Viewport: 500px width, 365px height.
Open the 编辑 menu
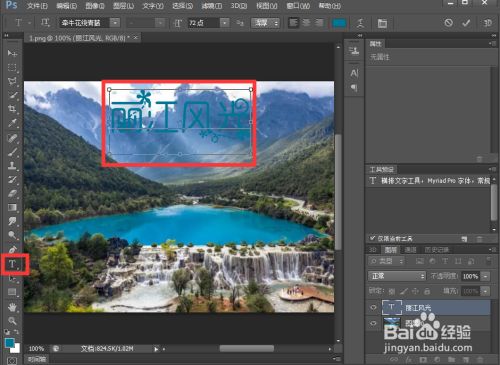pos(66,6)
